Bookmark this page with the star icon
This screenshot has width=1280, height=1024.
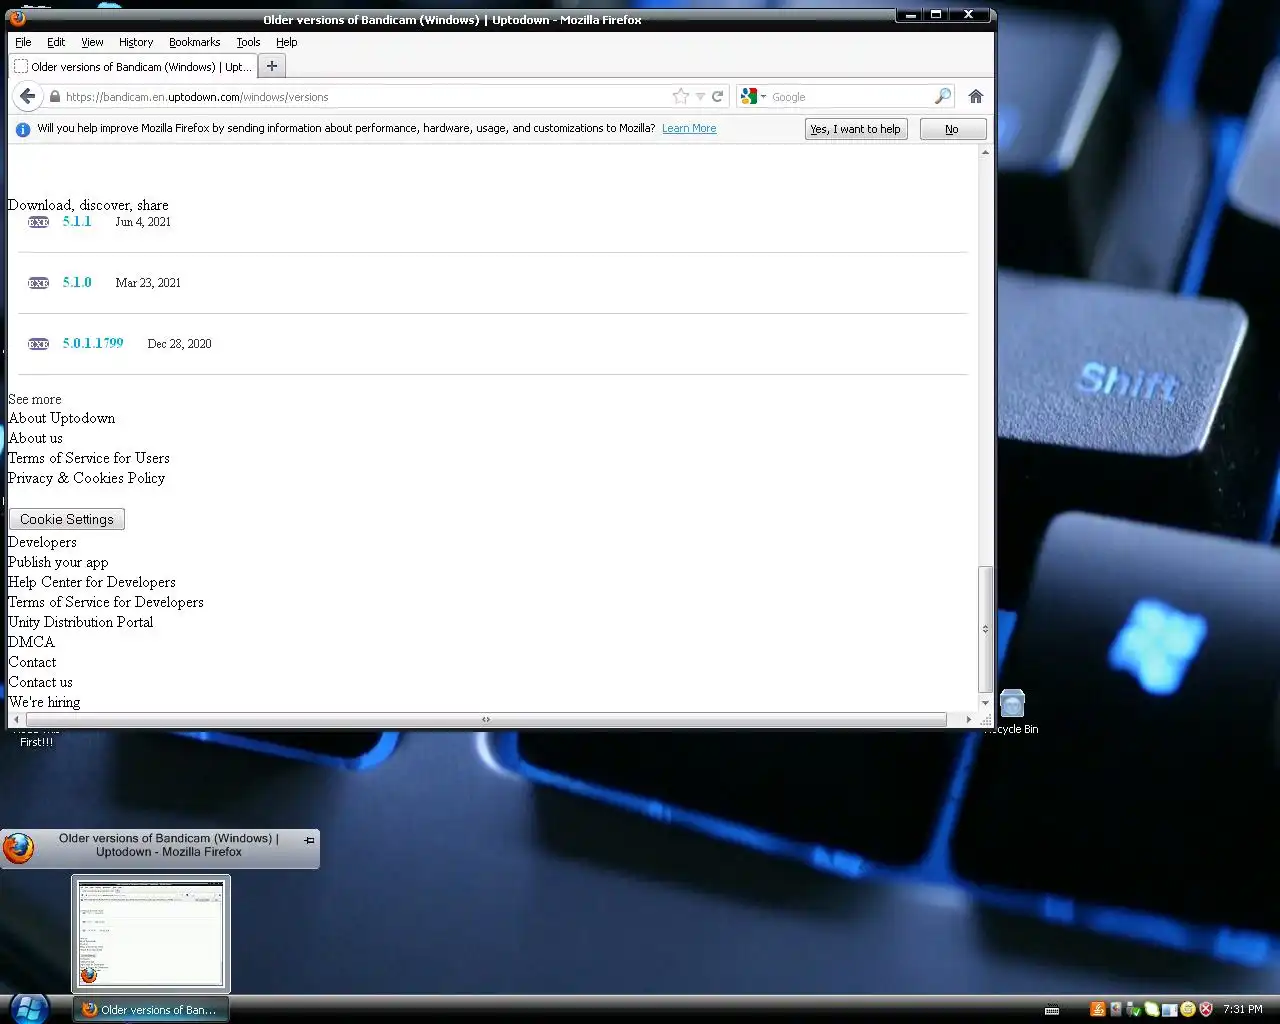(681, 96)
